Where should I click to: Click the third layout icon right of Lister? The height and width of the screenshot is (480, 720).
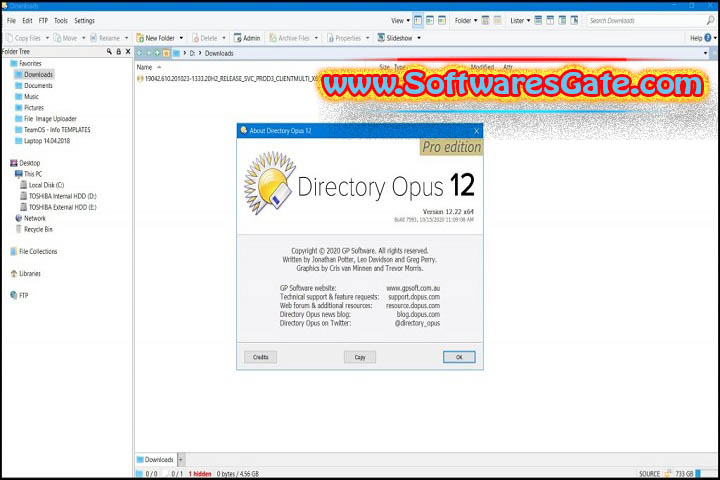click(562, 21)
